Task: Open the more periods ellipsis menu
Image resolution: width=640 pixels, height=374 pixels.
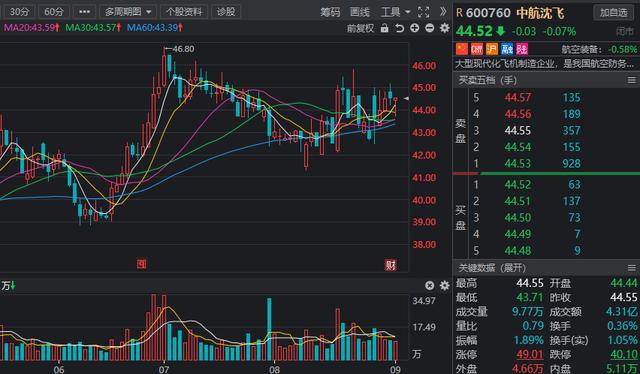Action: pyautogui.click(x=84, y=12)
